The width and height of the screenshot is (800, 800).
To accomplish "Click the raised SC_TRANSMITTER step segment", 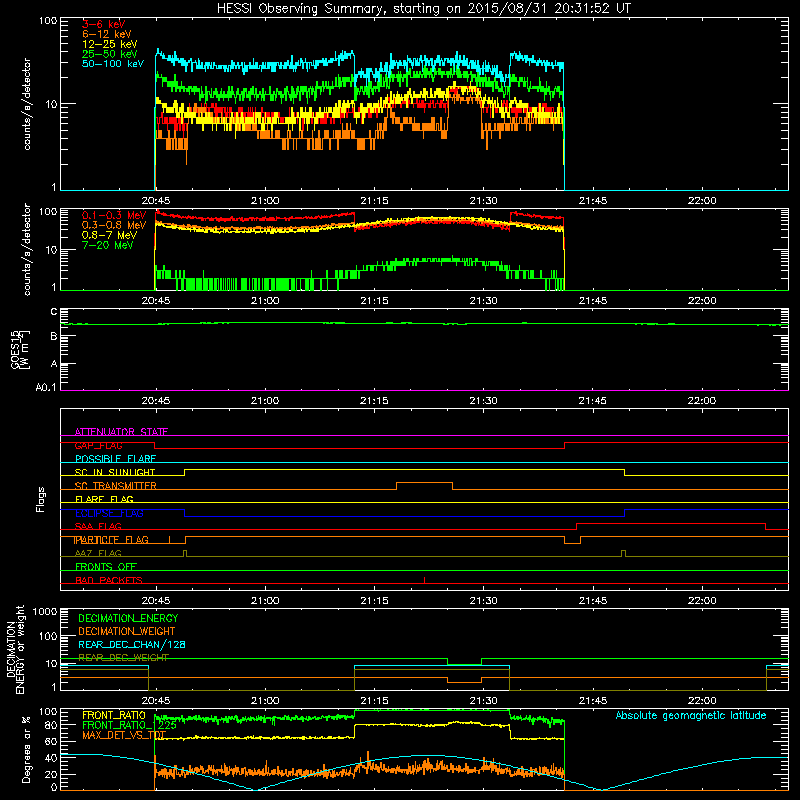I will [x=424, y=482].
